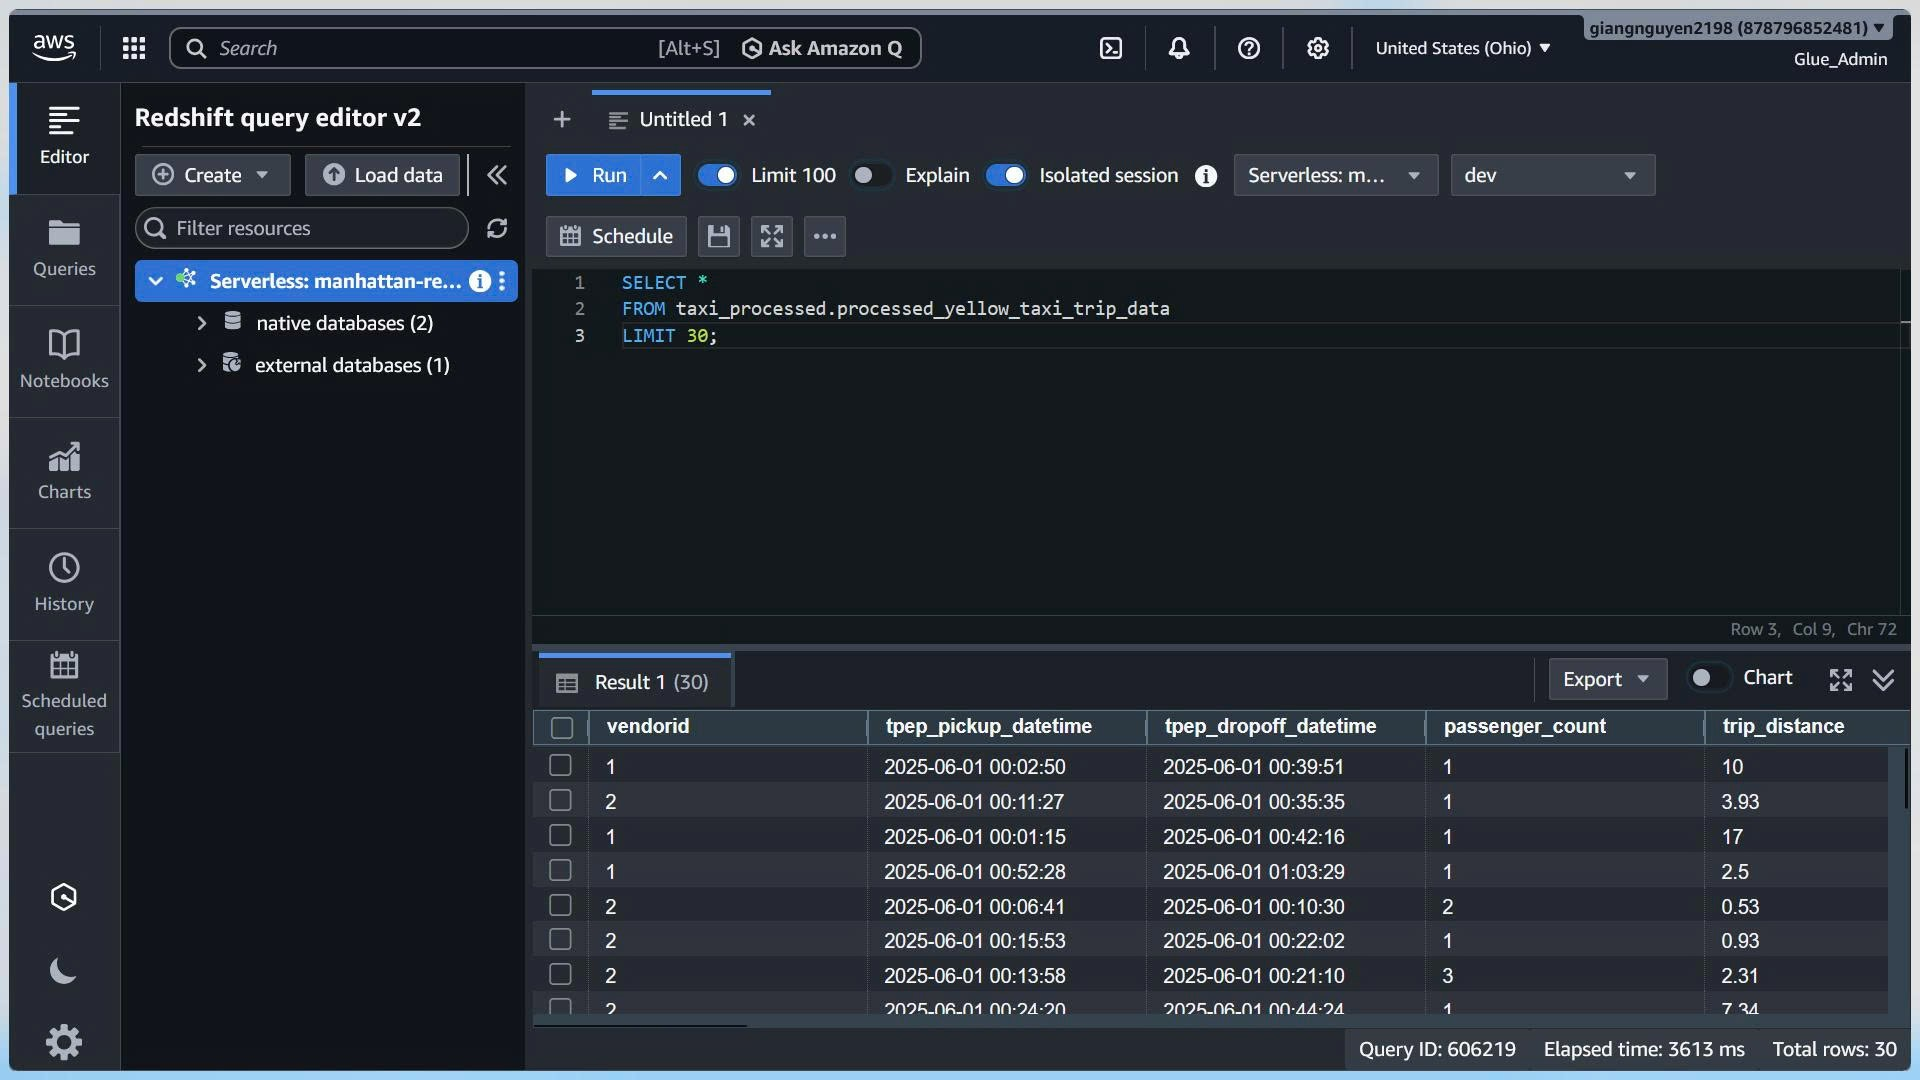
Task: Click the Run button
Action: pos(594,175)
